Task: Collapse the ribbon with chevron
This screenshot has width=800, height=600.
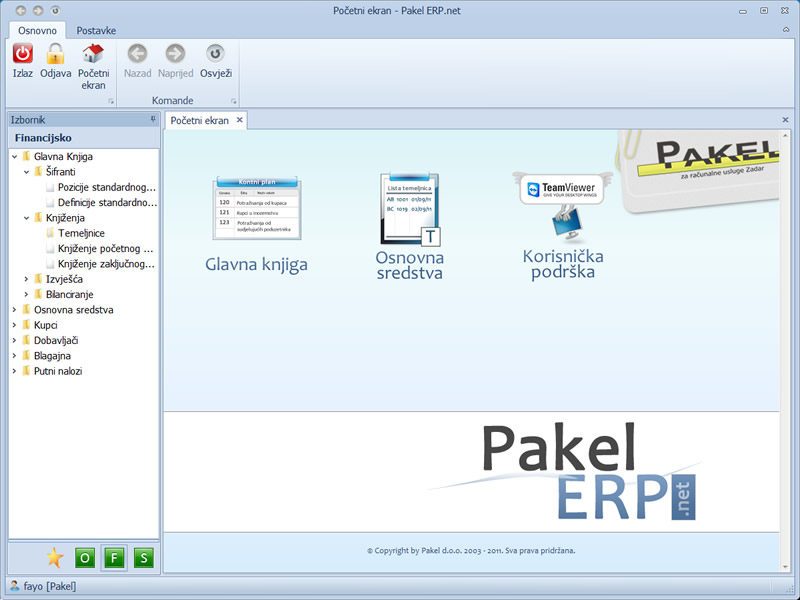Action: tap(786, 30)
